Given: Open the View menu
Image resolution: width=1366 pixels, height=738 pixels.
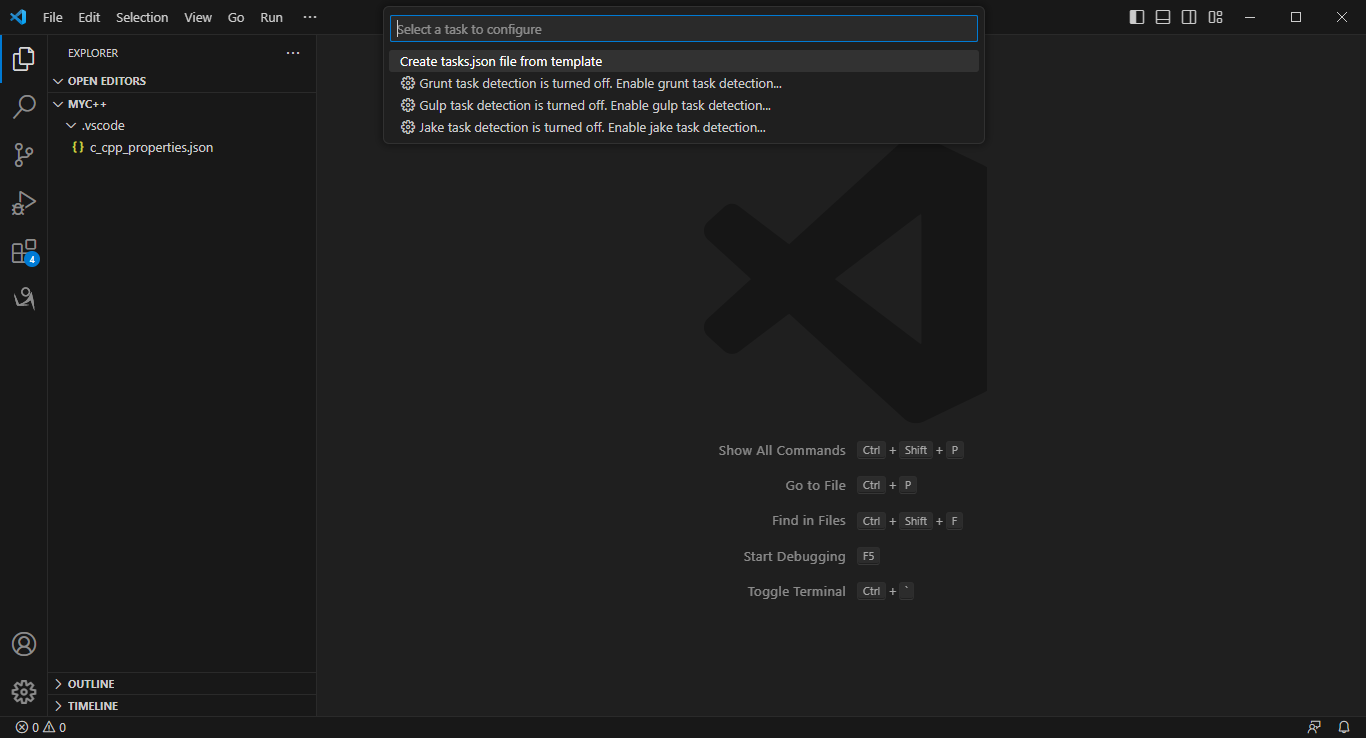Looking at the screenshot, I should point(198,17).
